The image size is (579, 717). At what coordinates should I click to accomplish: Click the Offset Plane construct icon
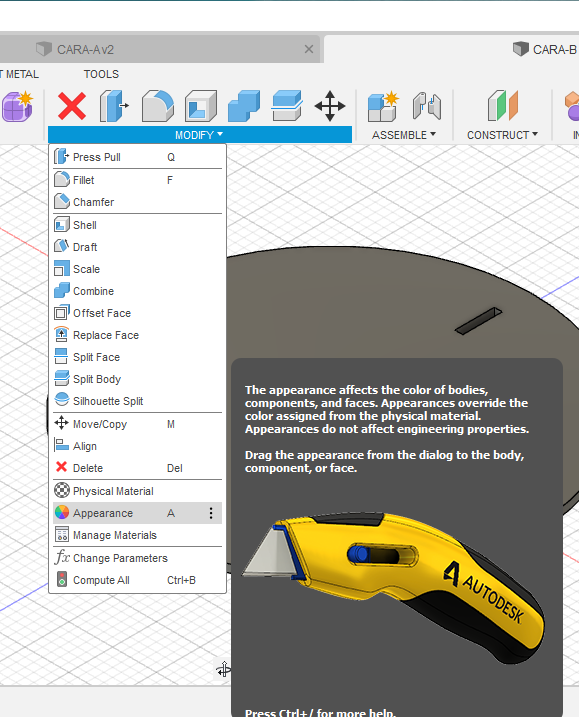pyautogui.click(x=503, y=106)
